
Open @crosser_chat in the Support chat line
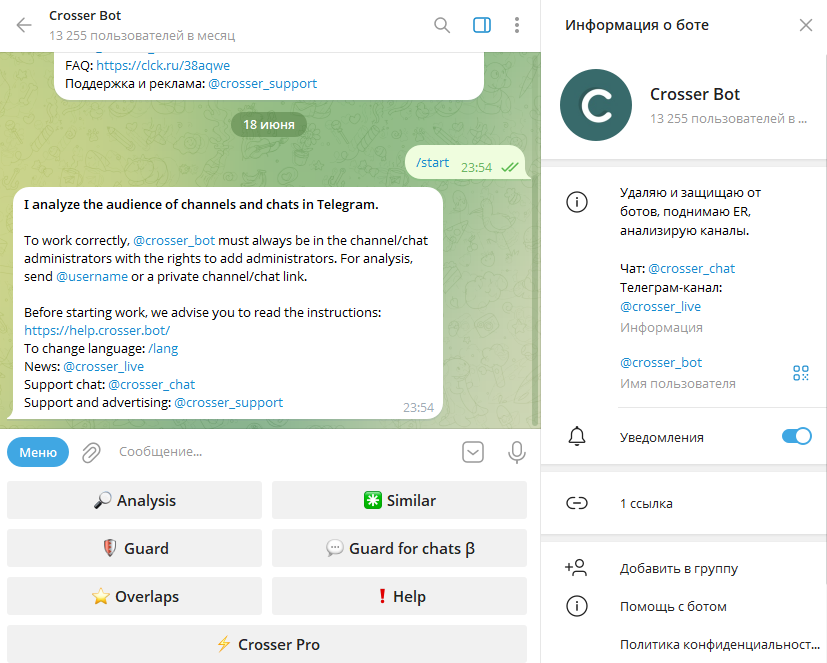coord(151,385)
